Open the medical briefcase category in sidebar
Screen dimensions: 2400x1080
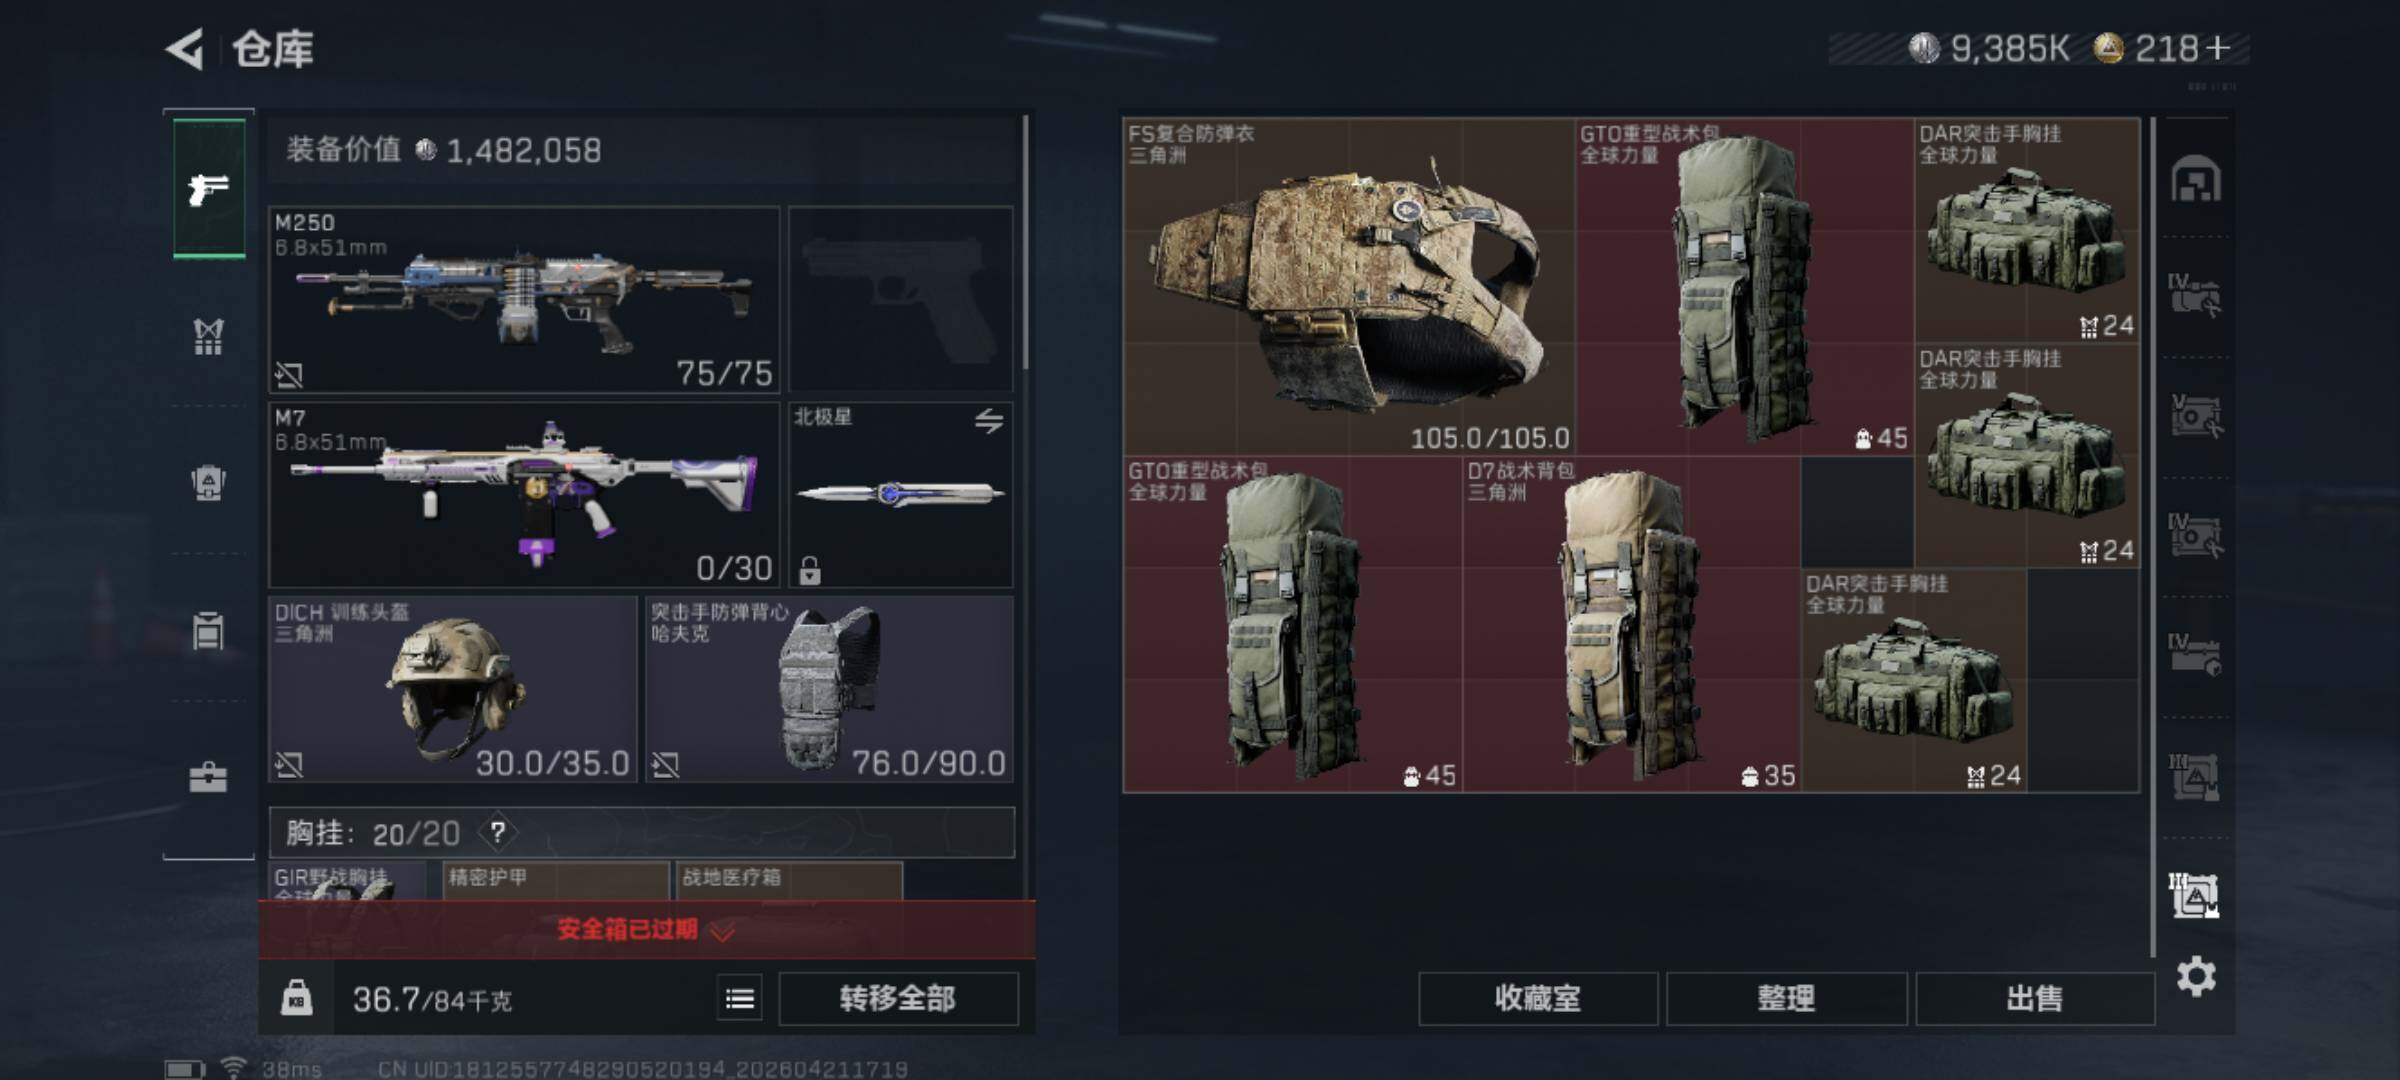pos(208,778)
